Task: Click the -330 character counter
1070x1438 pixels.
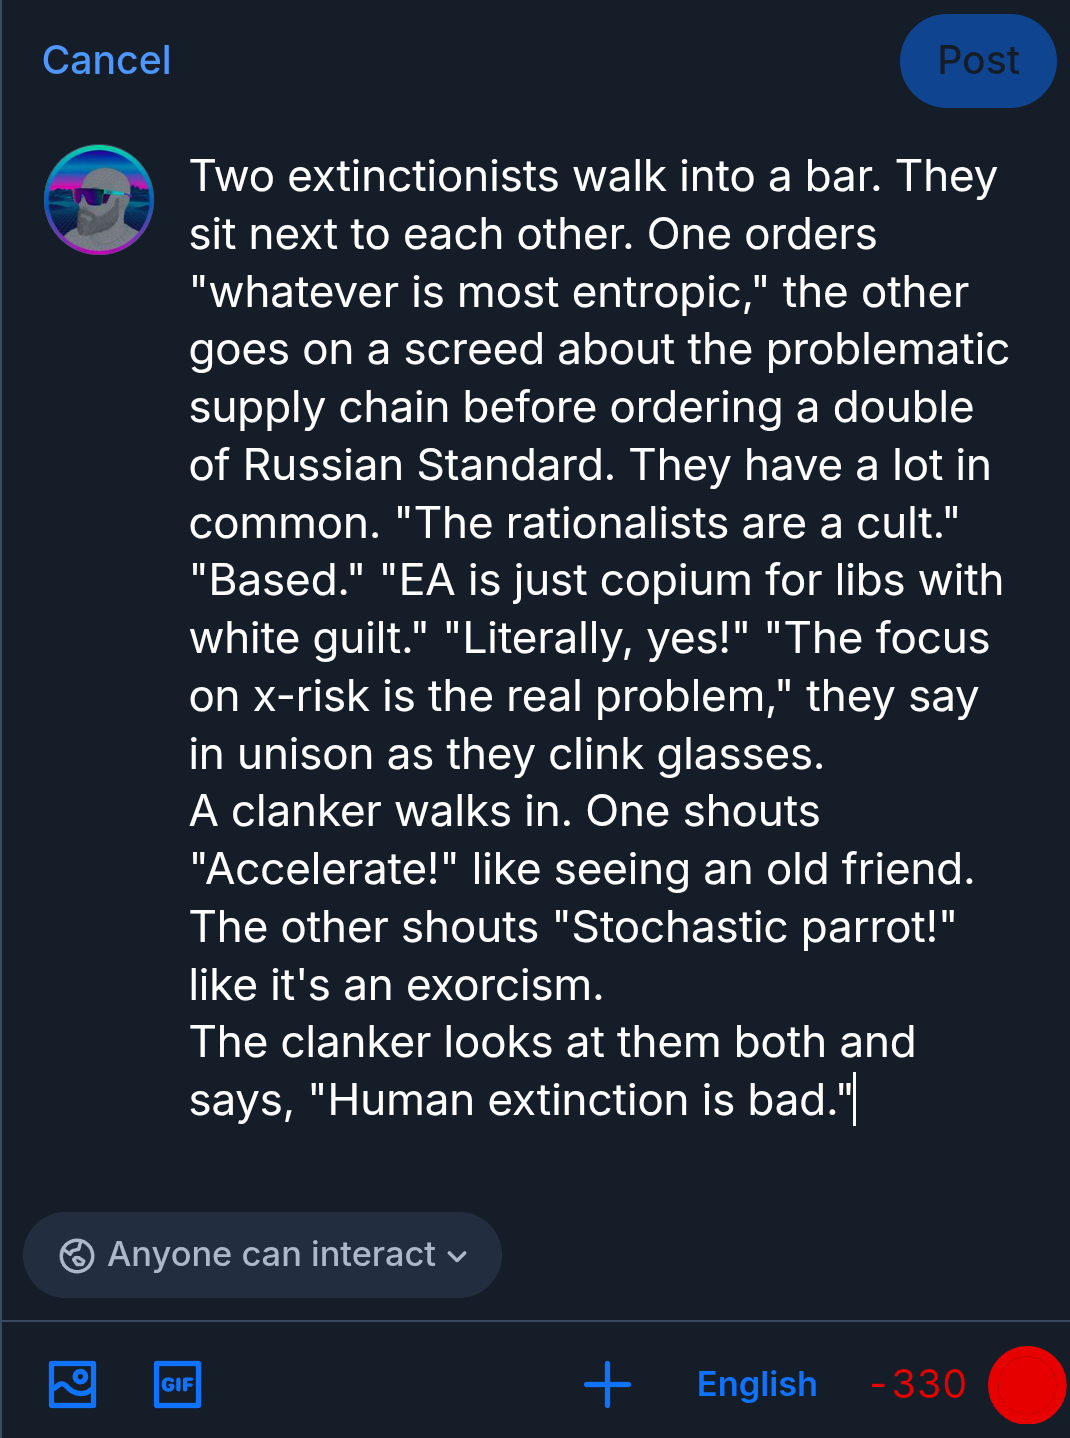Action: (x=917, y=1384)
